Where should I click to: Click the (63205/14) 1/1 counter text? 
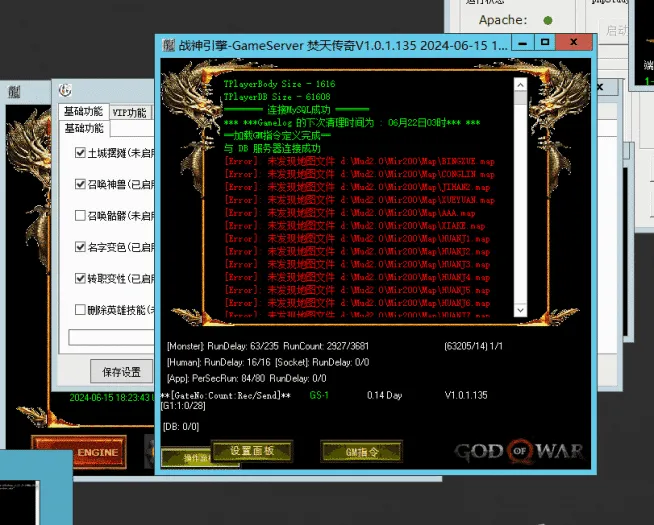473,346
